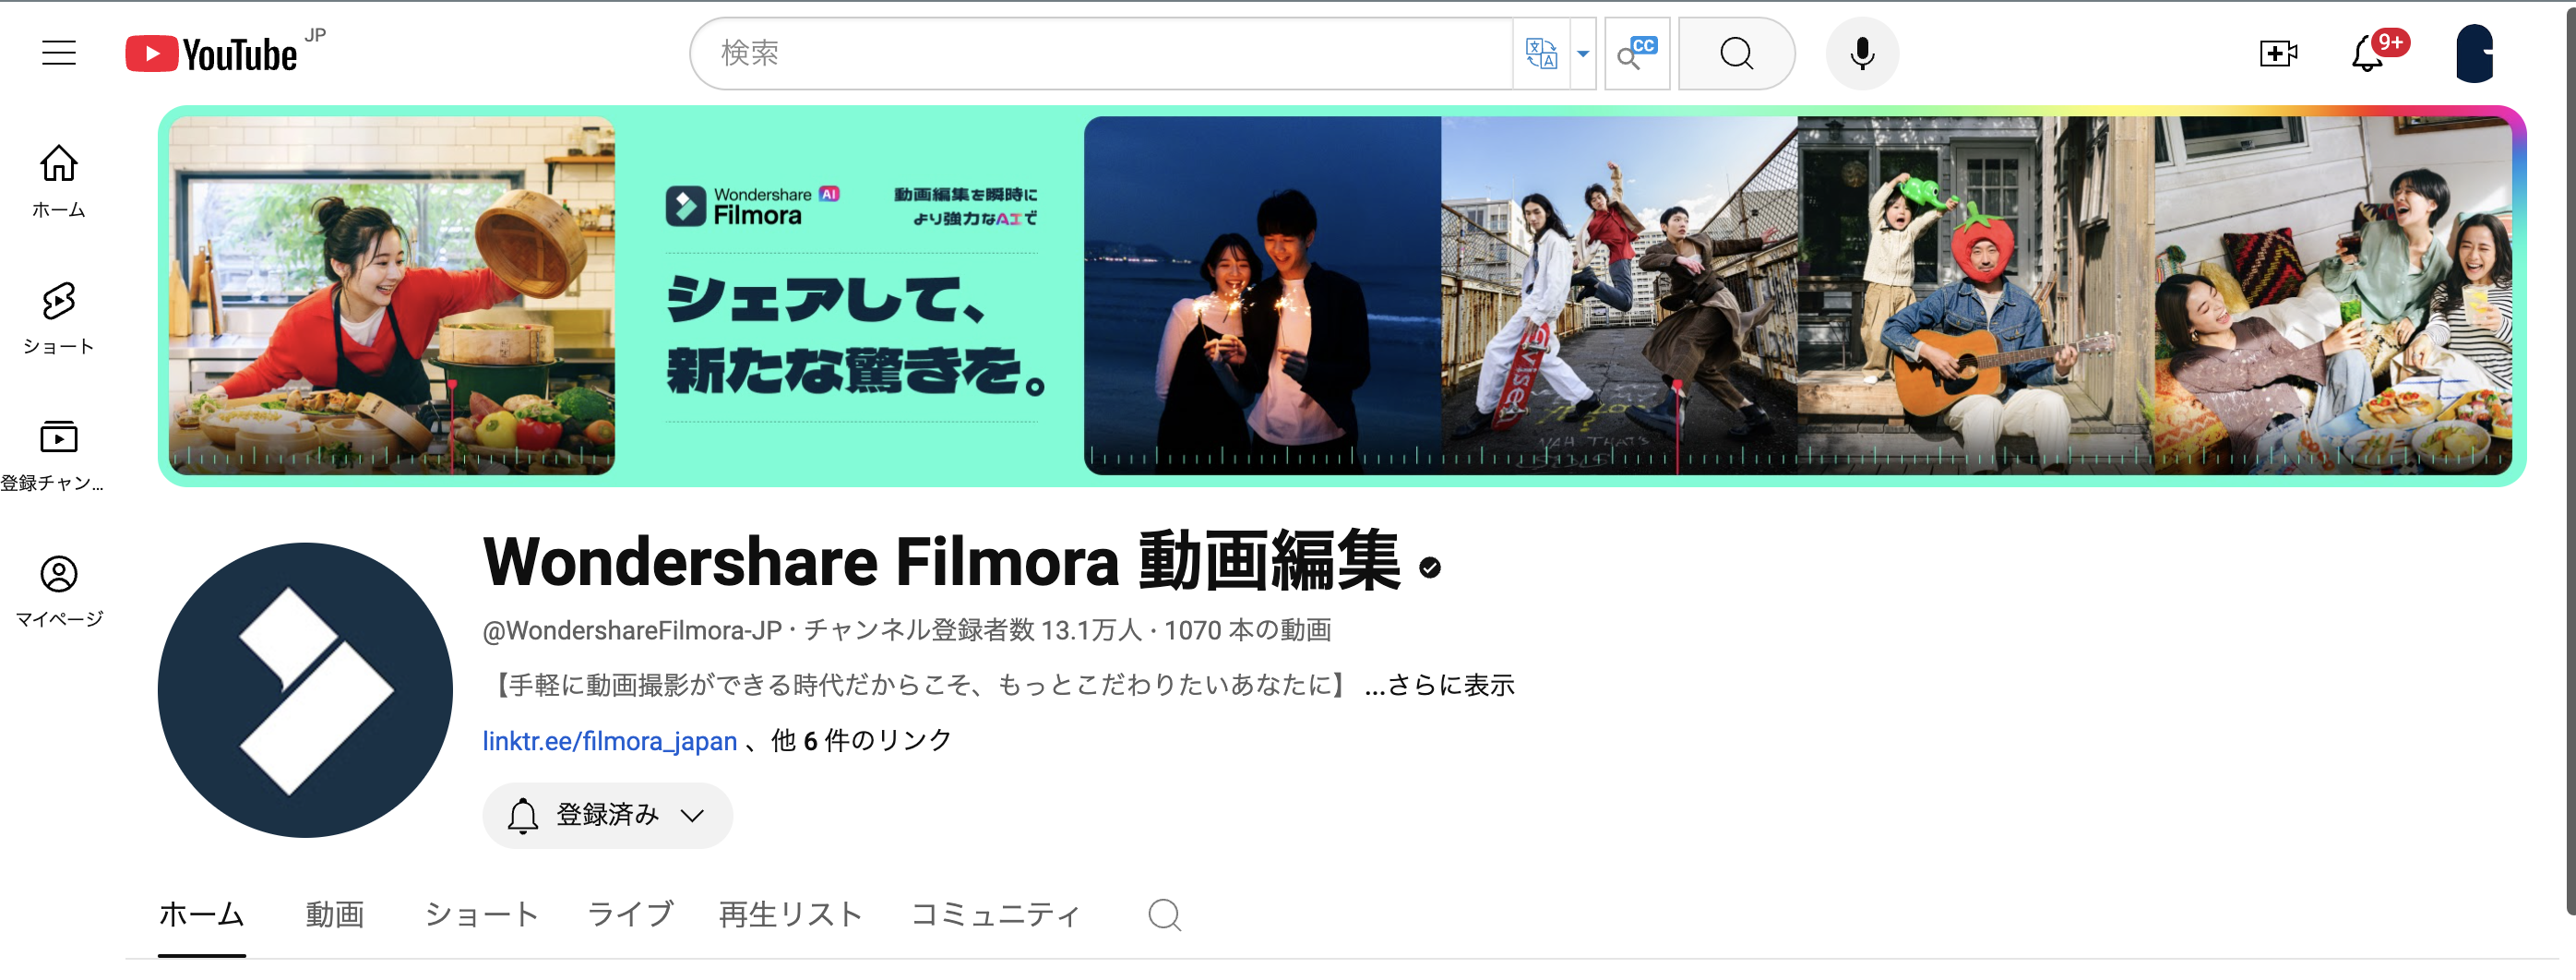Switch to the 動画 tab
Viewport: 2576px width, 980px height.
tap(335, 915)
